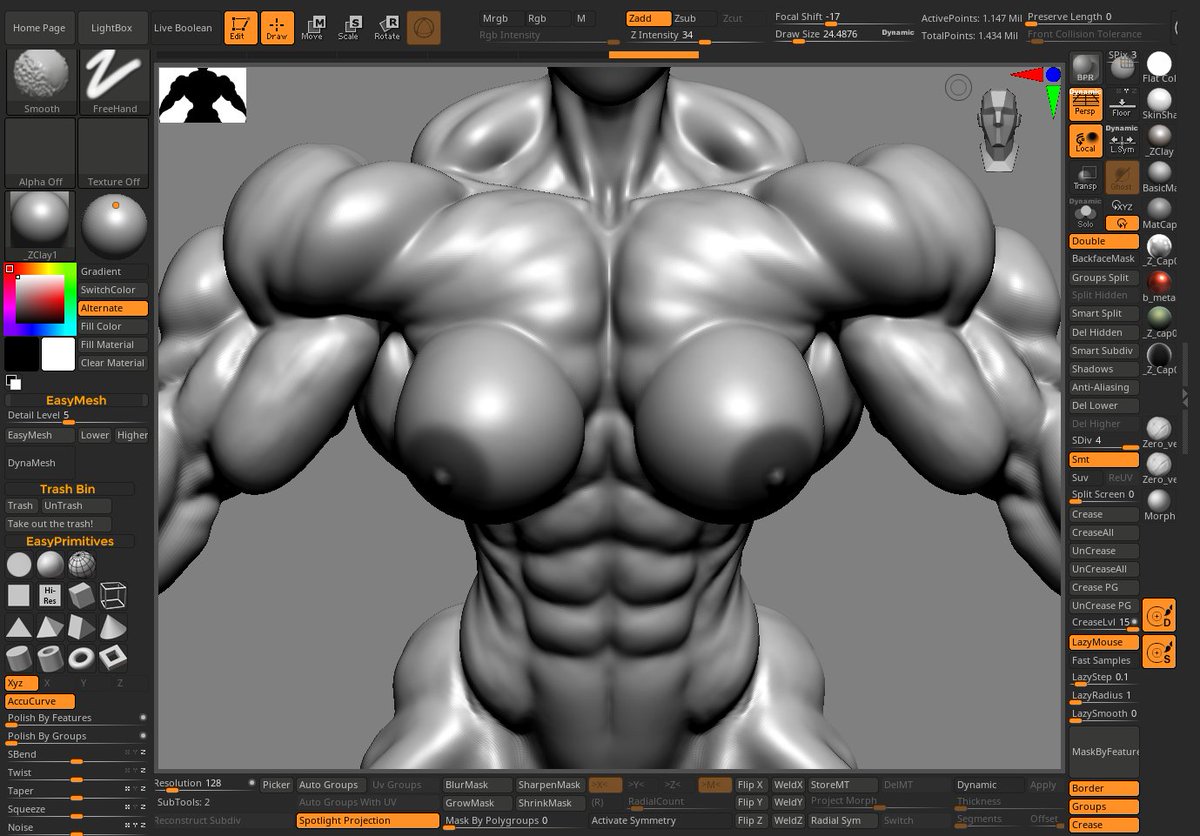The width and height of the screenshot is (1200, 836).
Task: Open the Alpha Off selector
Action: [41, 154]
